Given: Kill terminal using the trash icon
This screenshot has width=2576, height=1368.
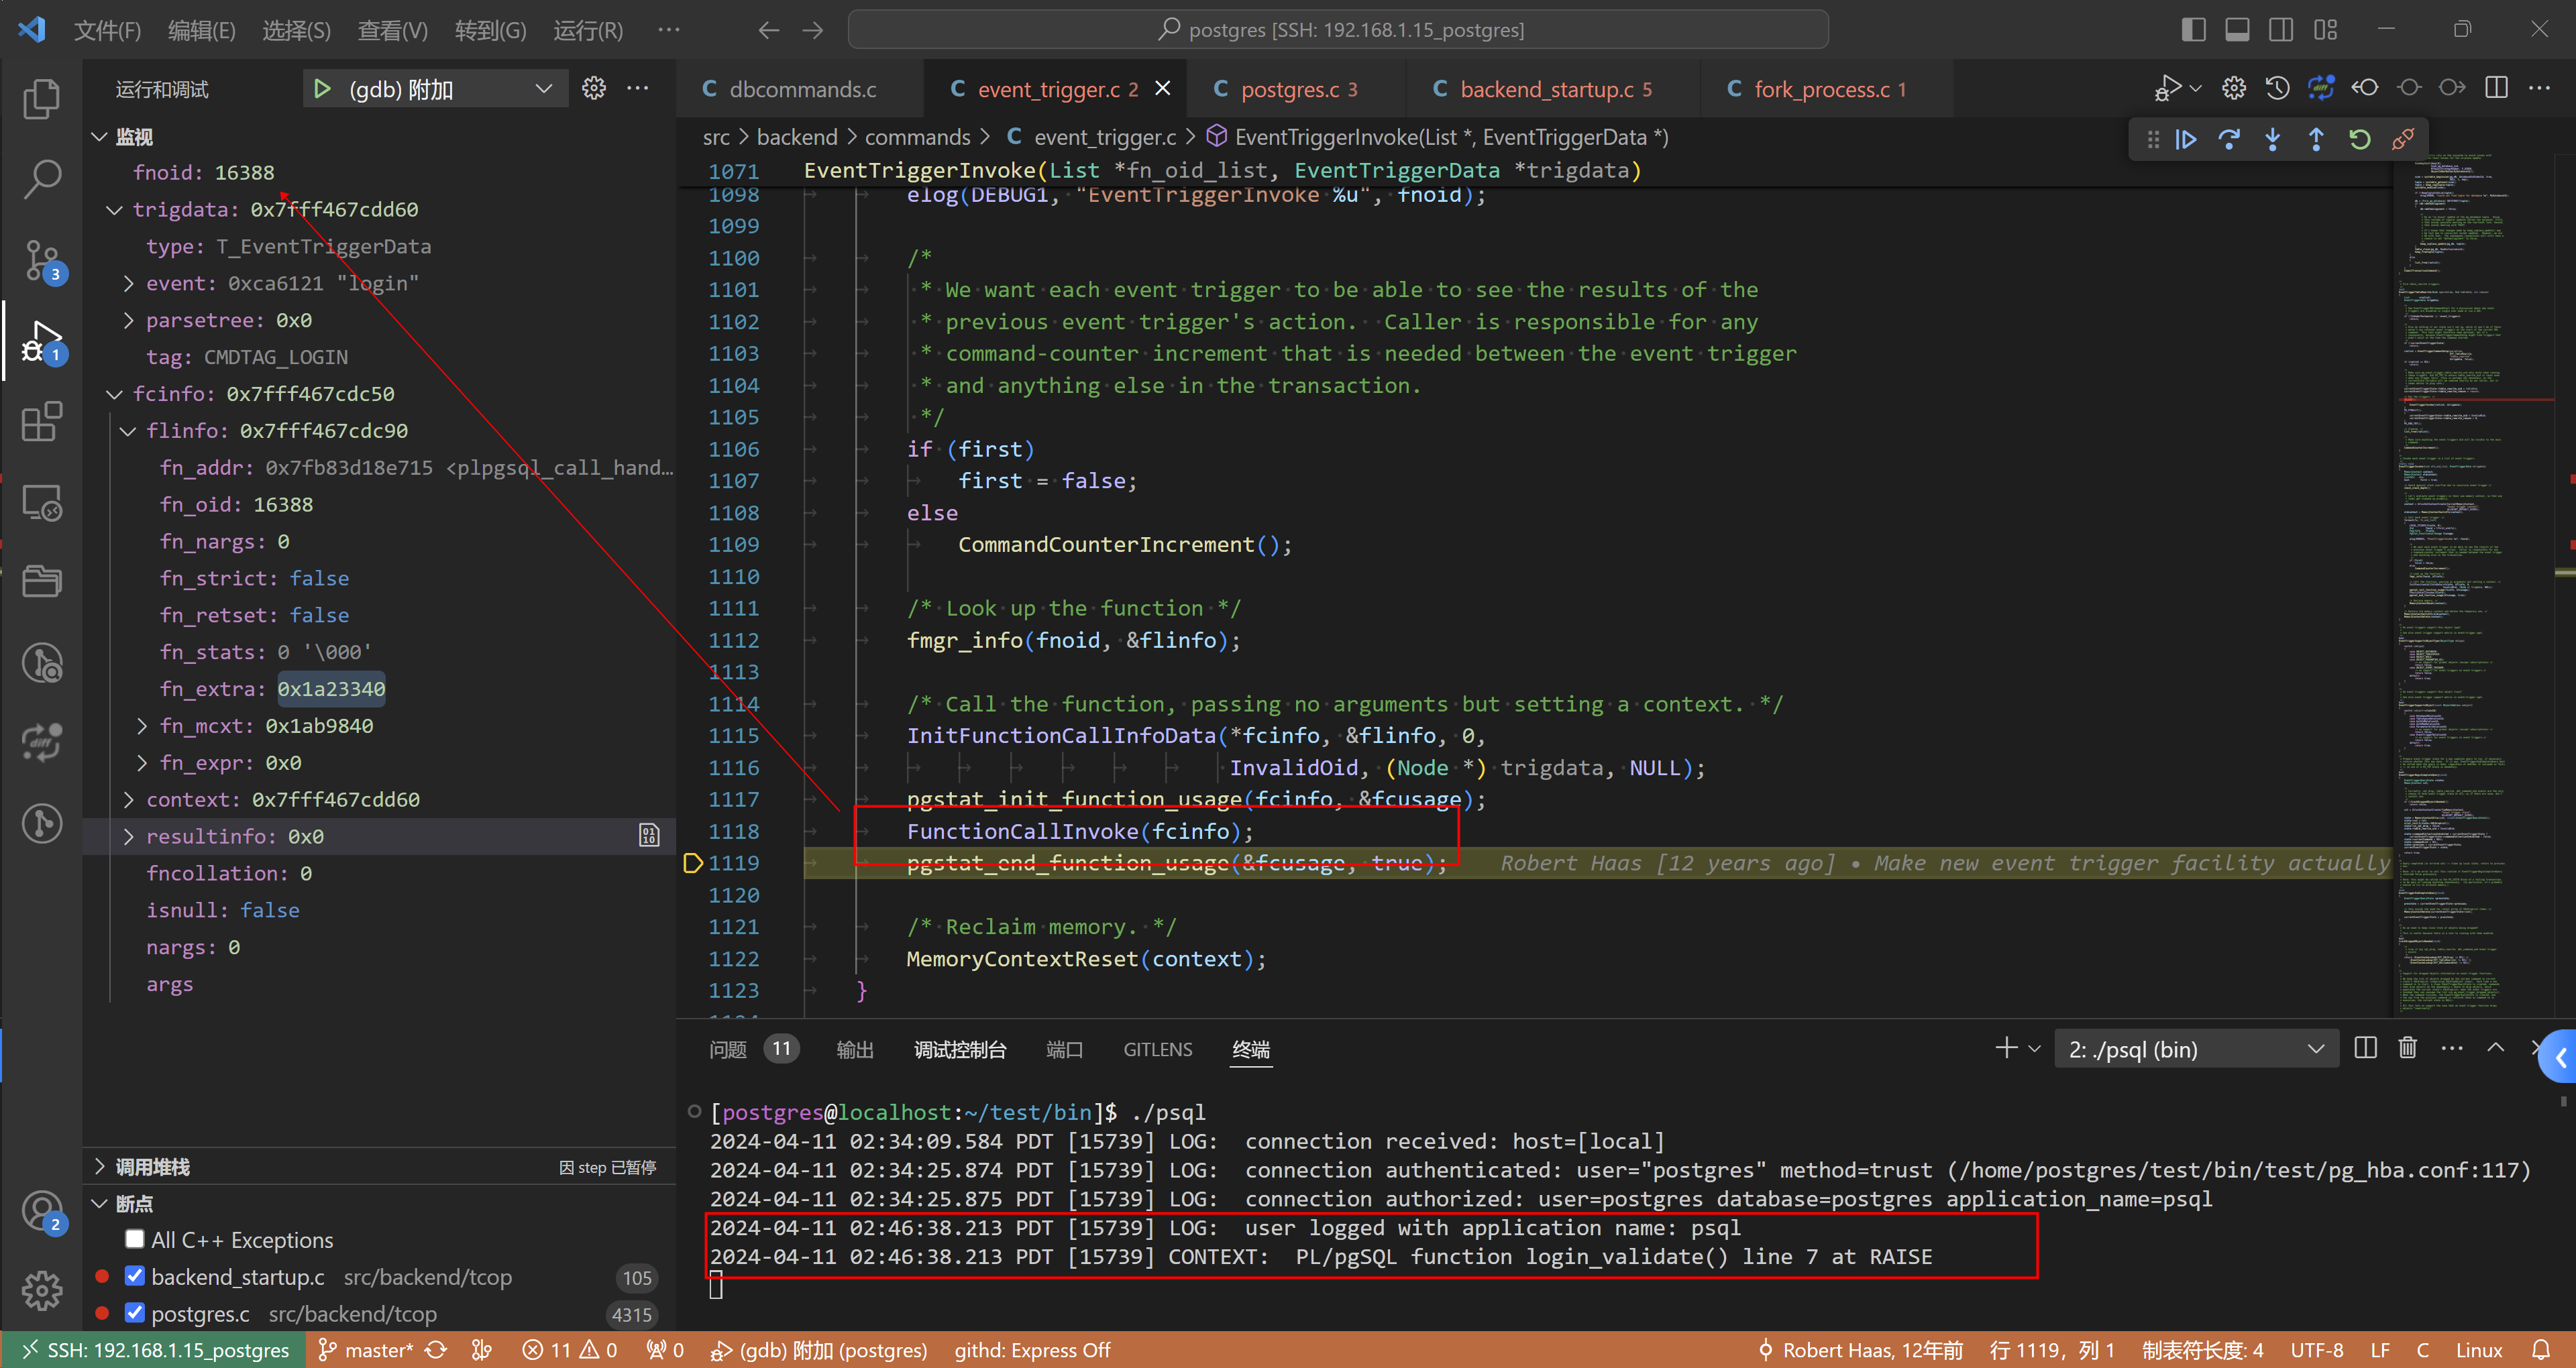Looking at the screenshot, I should coord(2407,1048).
